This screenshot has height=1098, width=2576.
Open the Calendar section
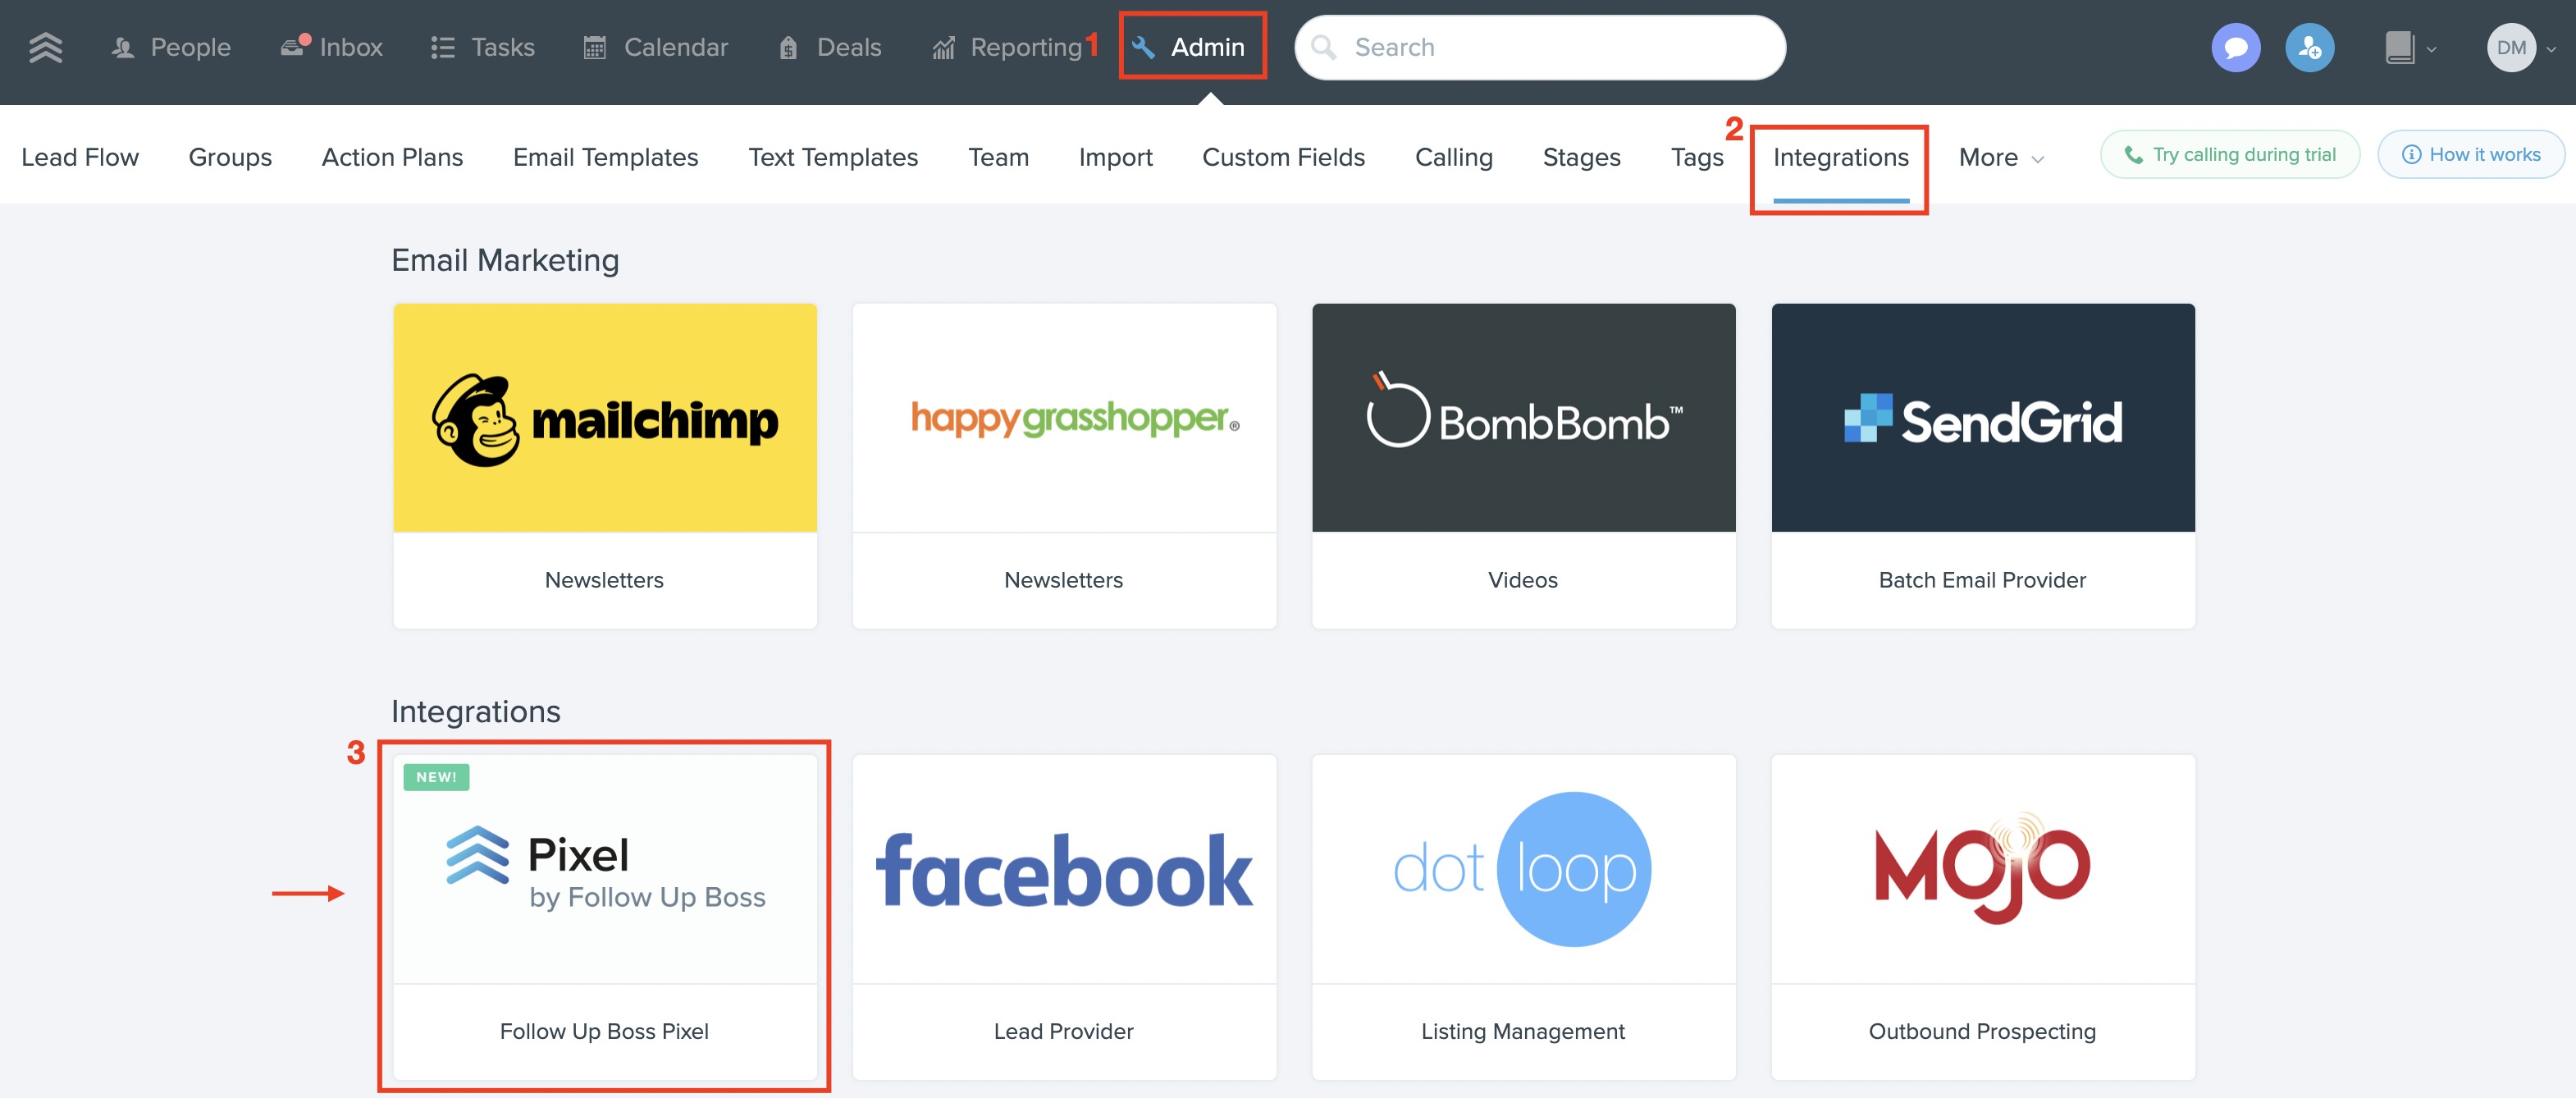[x=656, y=47]
